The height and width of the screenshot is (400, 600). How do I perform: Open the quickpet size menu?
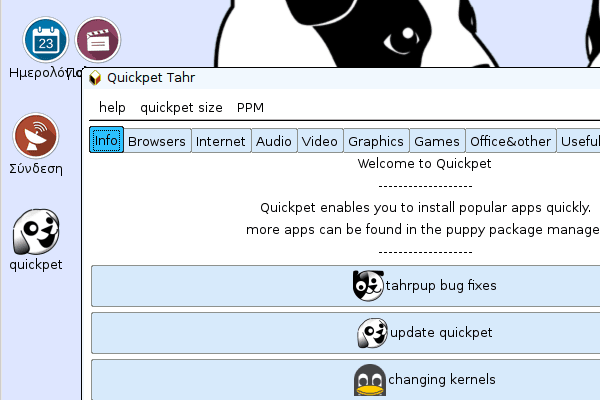coord(181,108)
